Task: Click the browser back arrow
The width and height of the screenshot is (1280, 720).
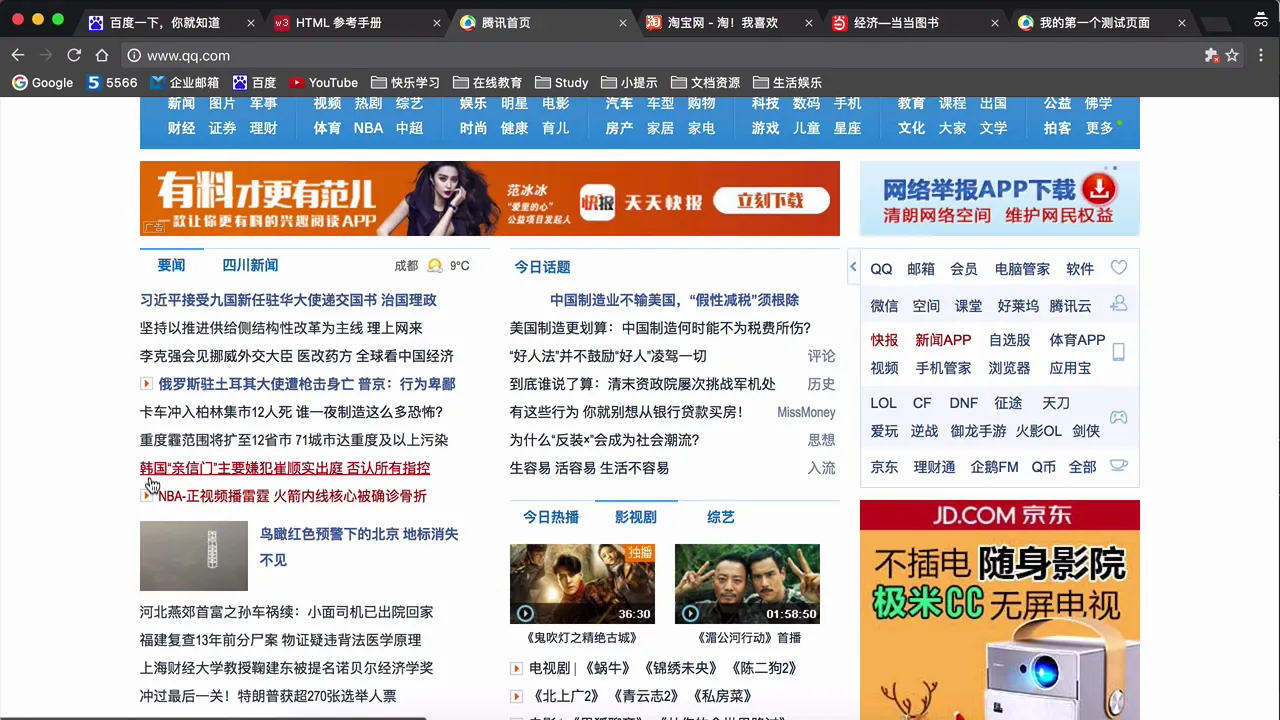Action: 17,56
